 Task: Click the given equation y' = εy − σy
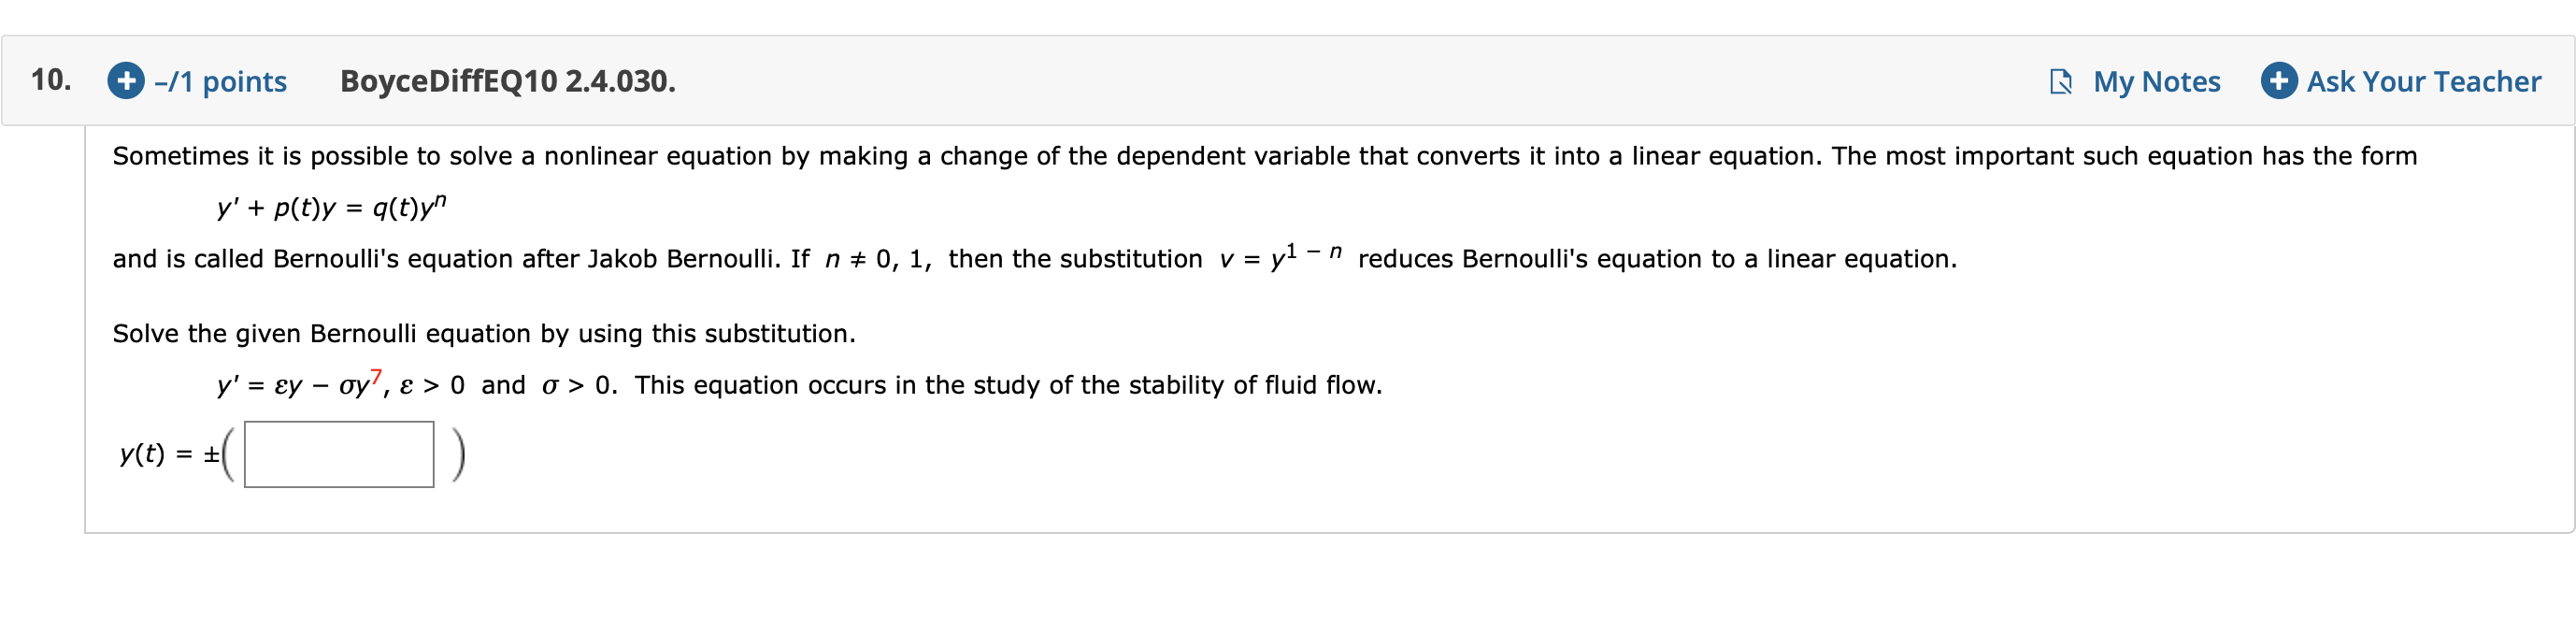(299, 383)
